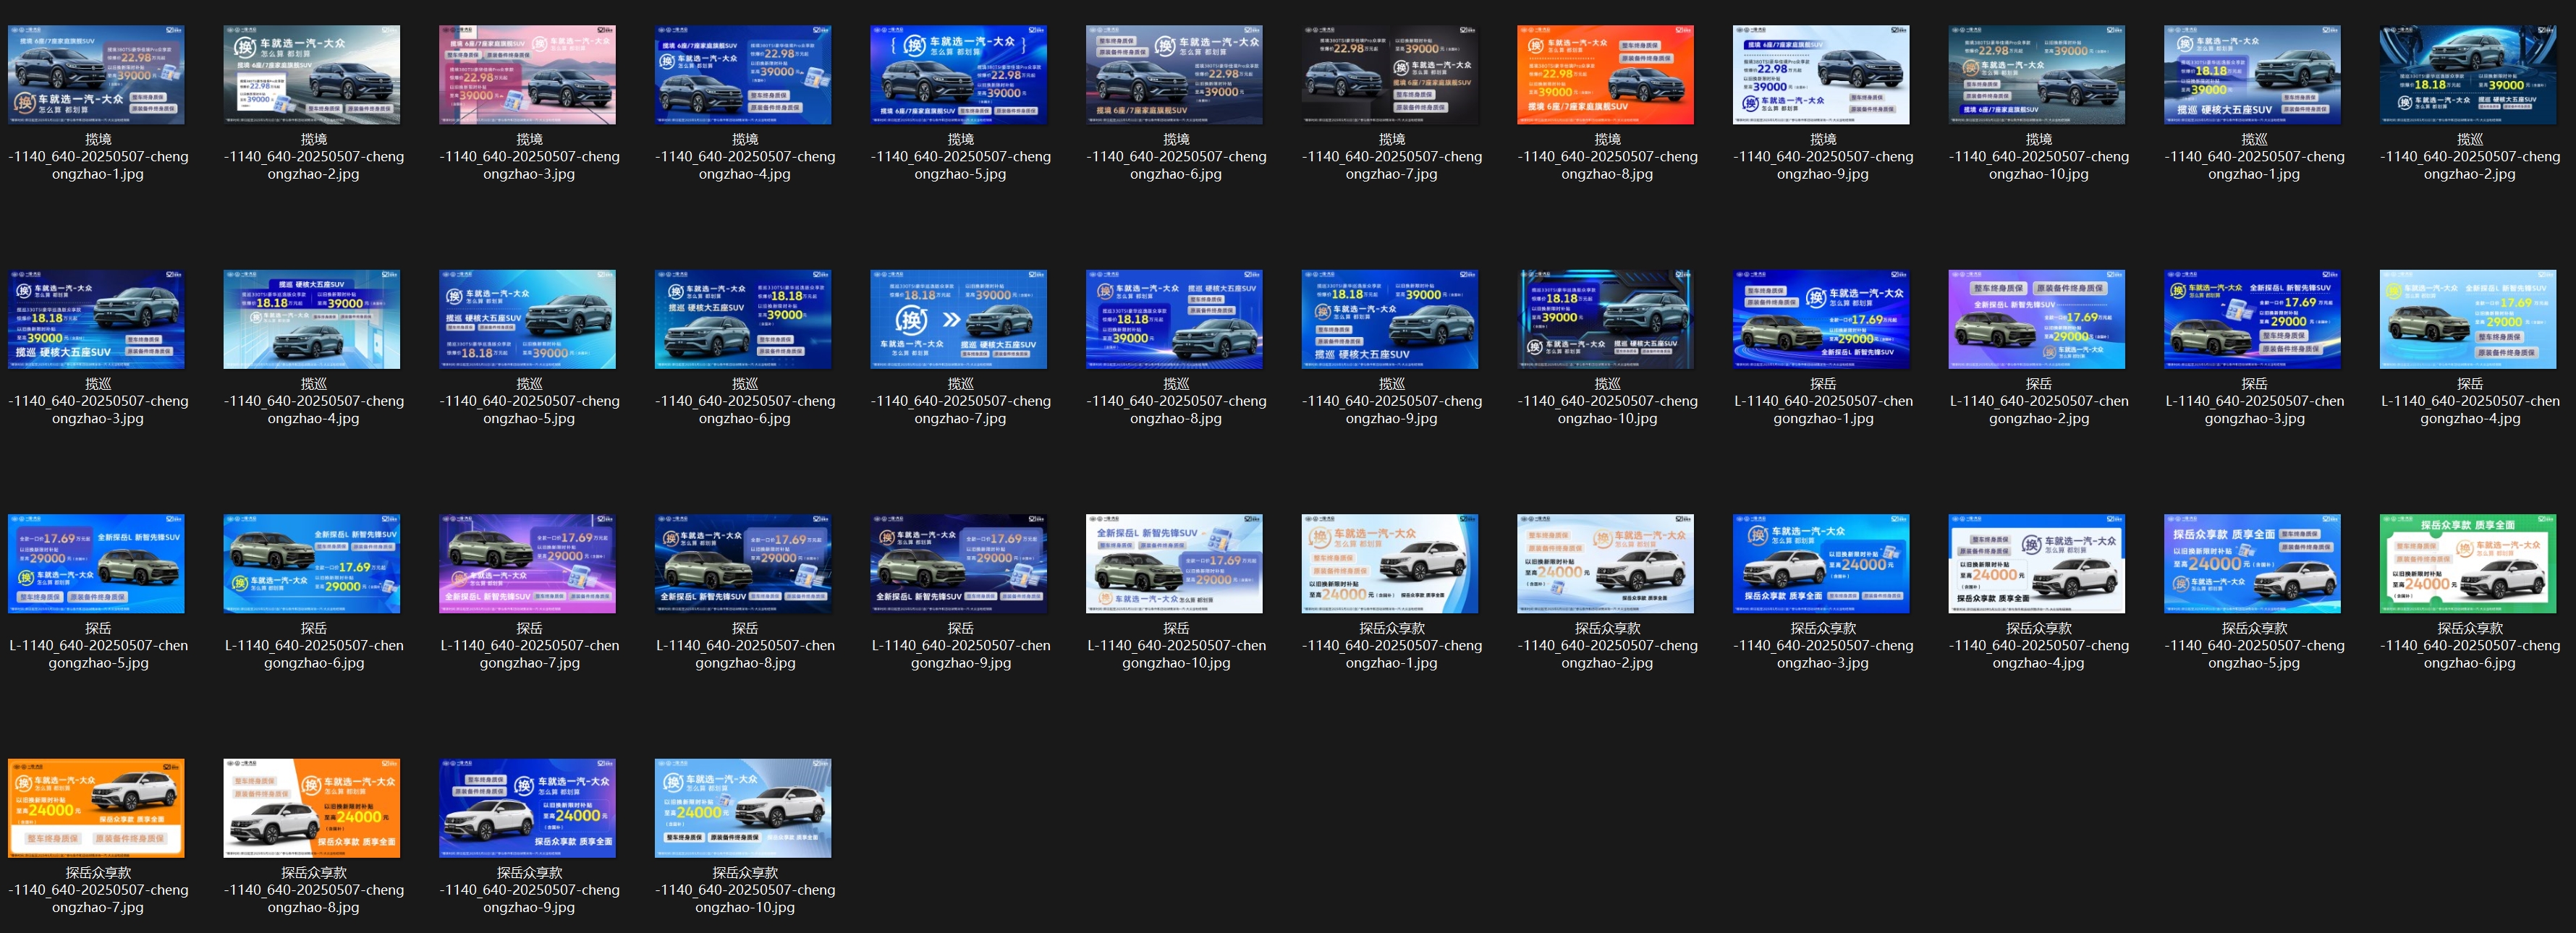The image size is (2576, 933).
Task: Select file name 揽境 chengongzhao-2.jpg
Action: (x=314, y=157)
